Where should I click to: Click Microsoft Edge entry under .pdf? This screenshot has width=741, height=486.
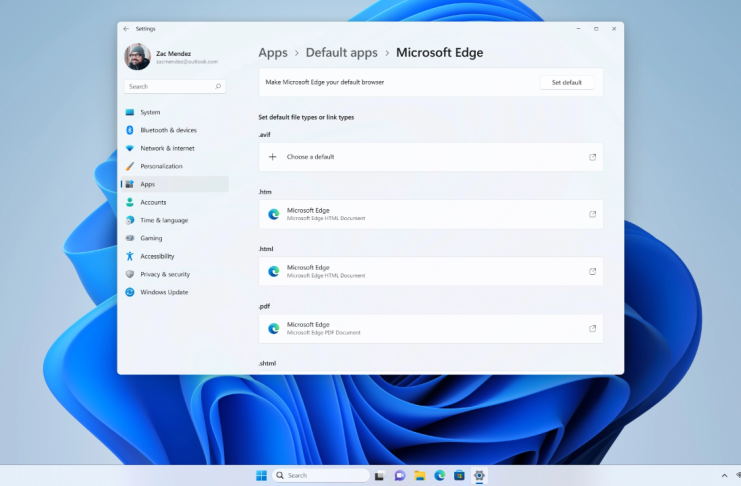[431, 329]
